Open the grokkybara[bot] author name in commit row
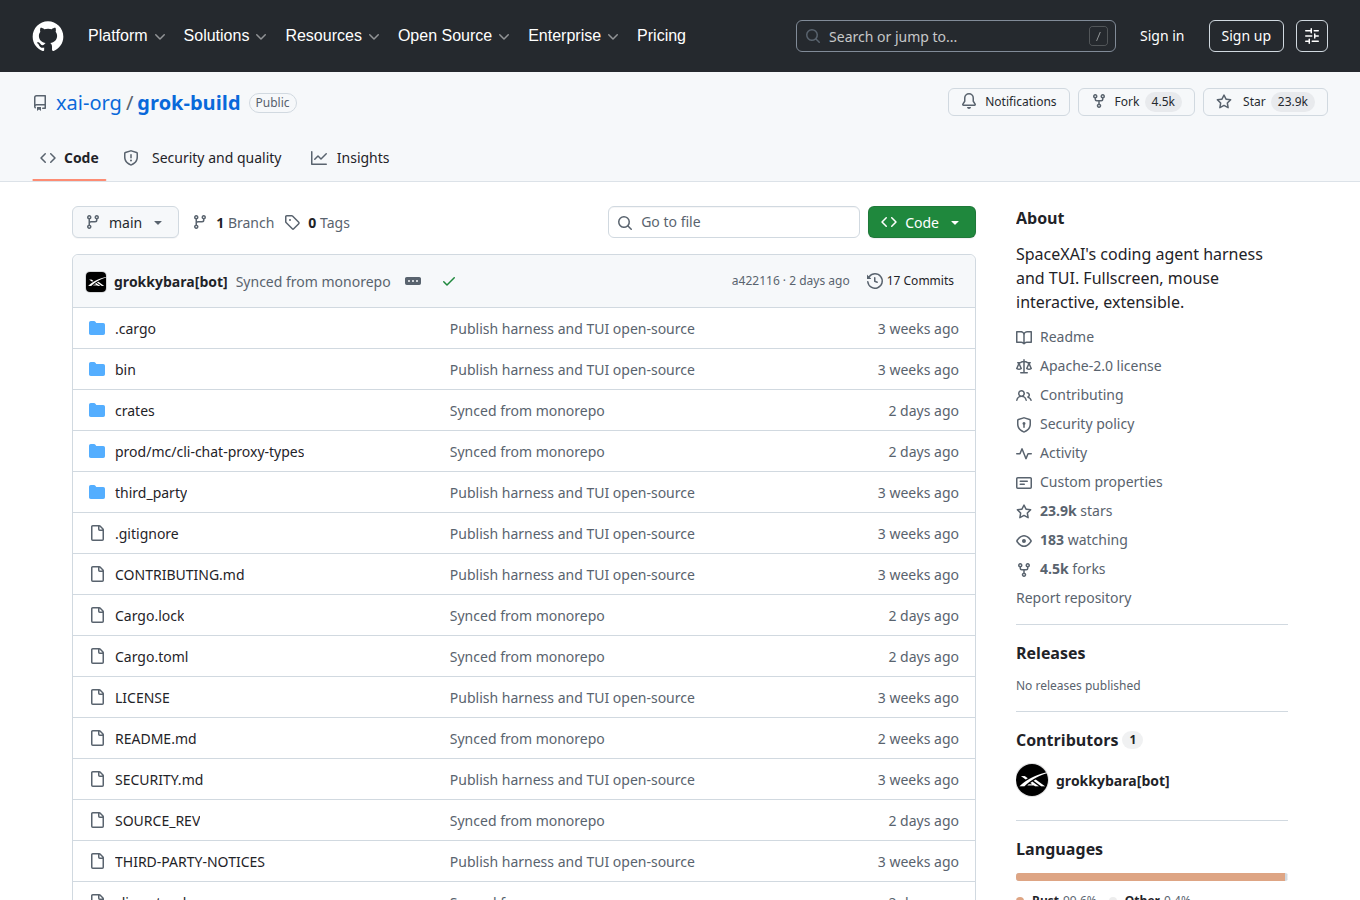The width and height of the screenshot is (1360, 900). click(x=171, y=282)
